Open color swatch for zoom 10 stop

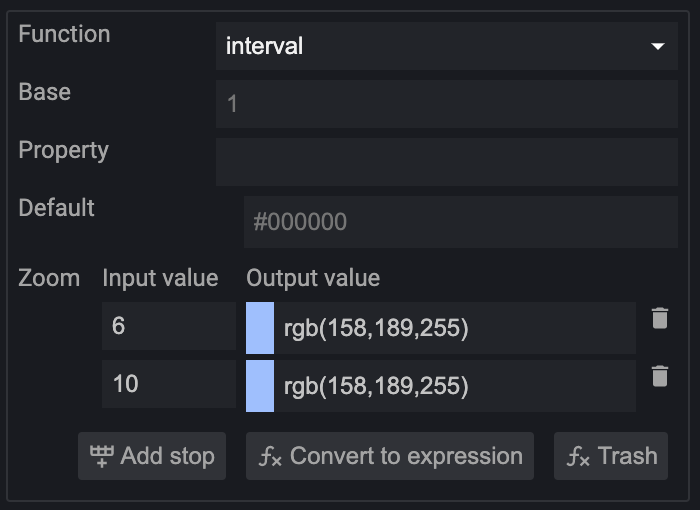[260, 385]
